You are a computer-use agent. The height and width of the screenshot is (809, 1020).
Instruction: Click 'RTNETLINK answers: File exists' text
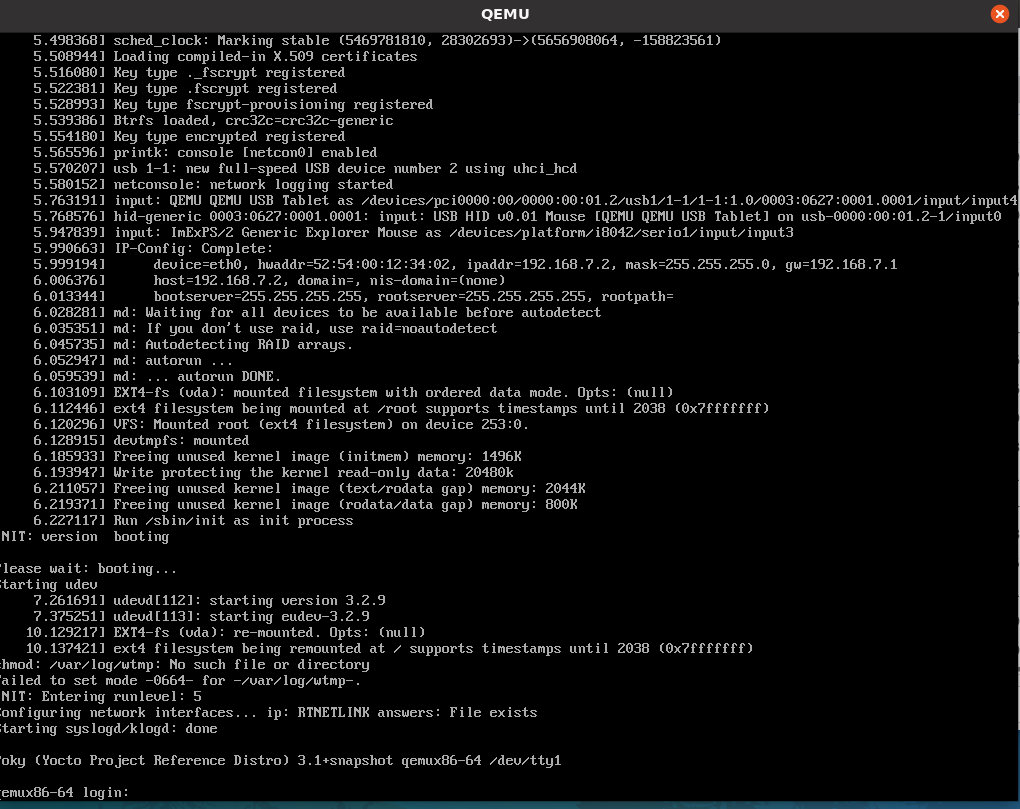(x=418, y=713)
